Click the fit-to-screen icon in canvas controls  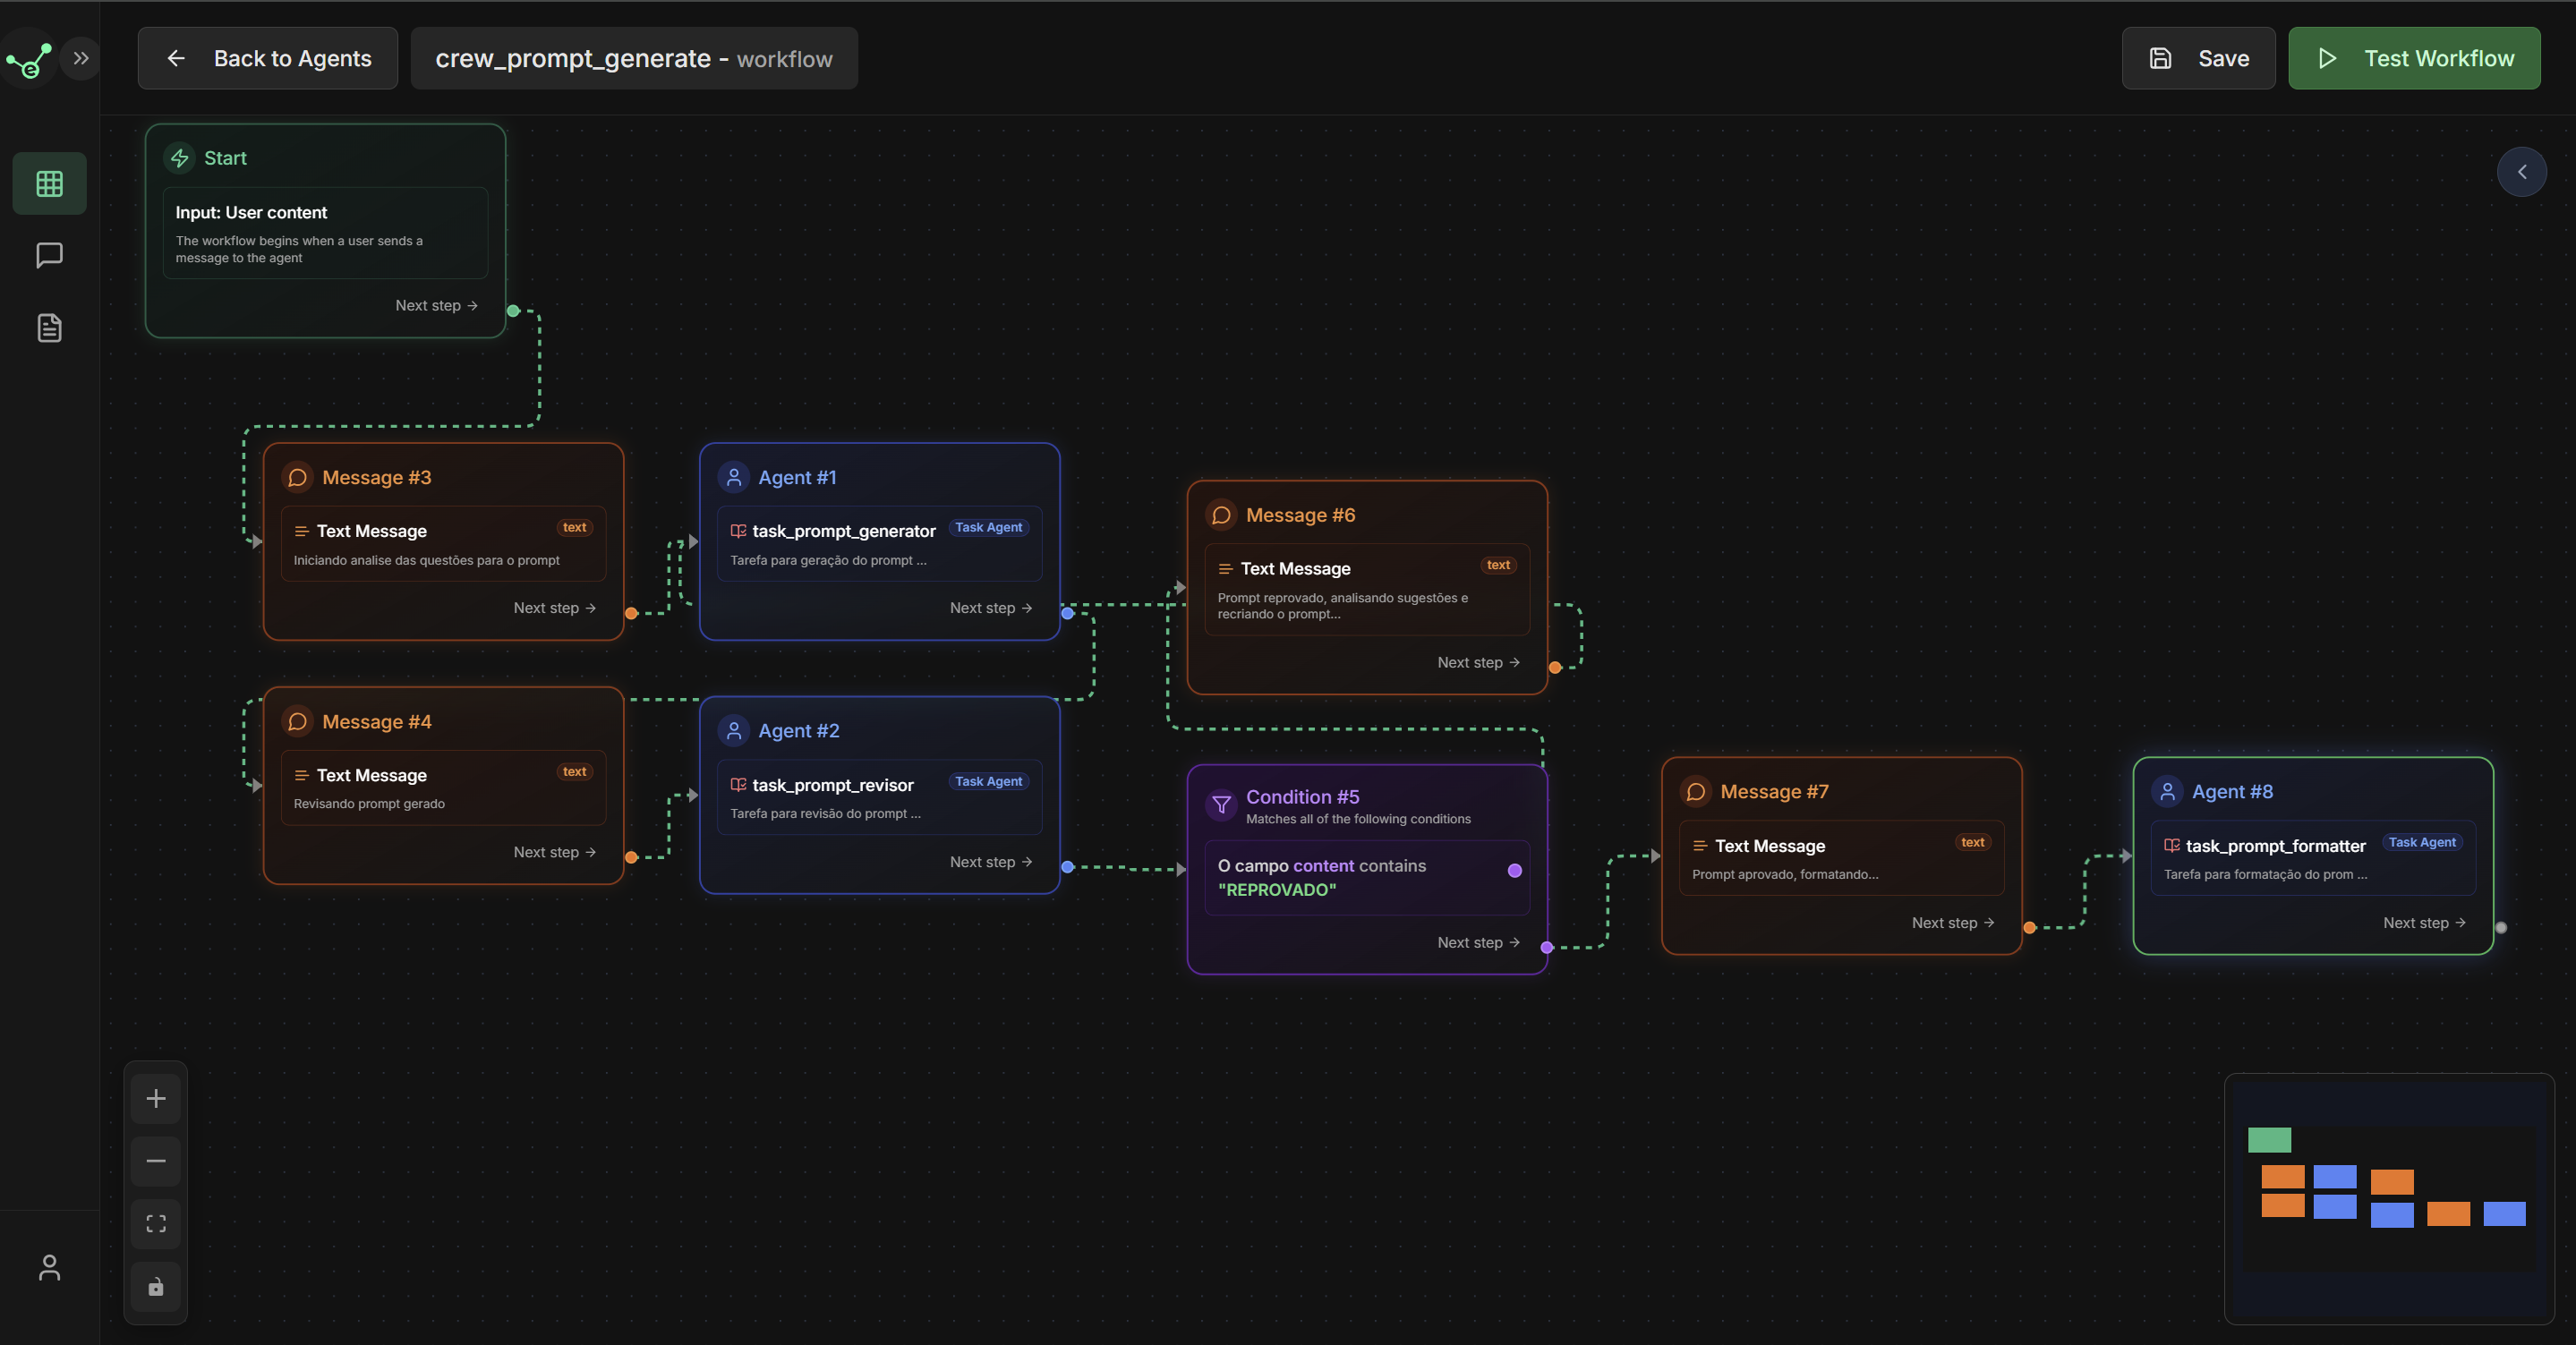pyautogui.click(x=156, y=1224)
